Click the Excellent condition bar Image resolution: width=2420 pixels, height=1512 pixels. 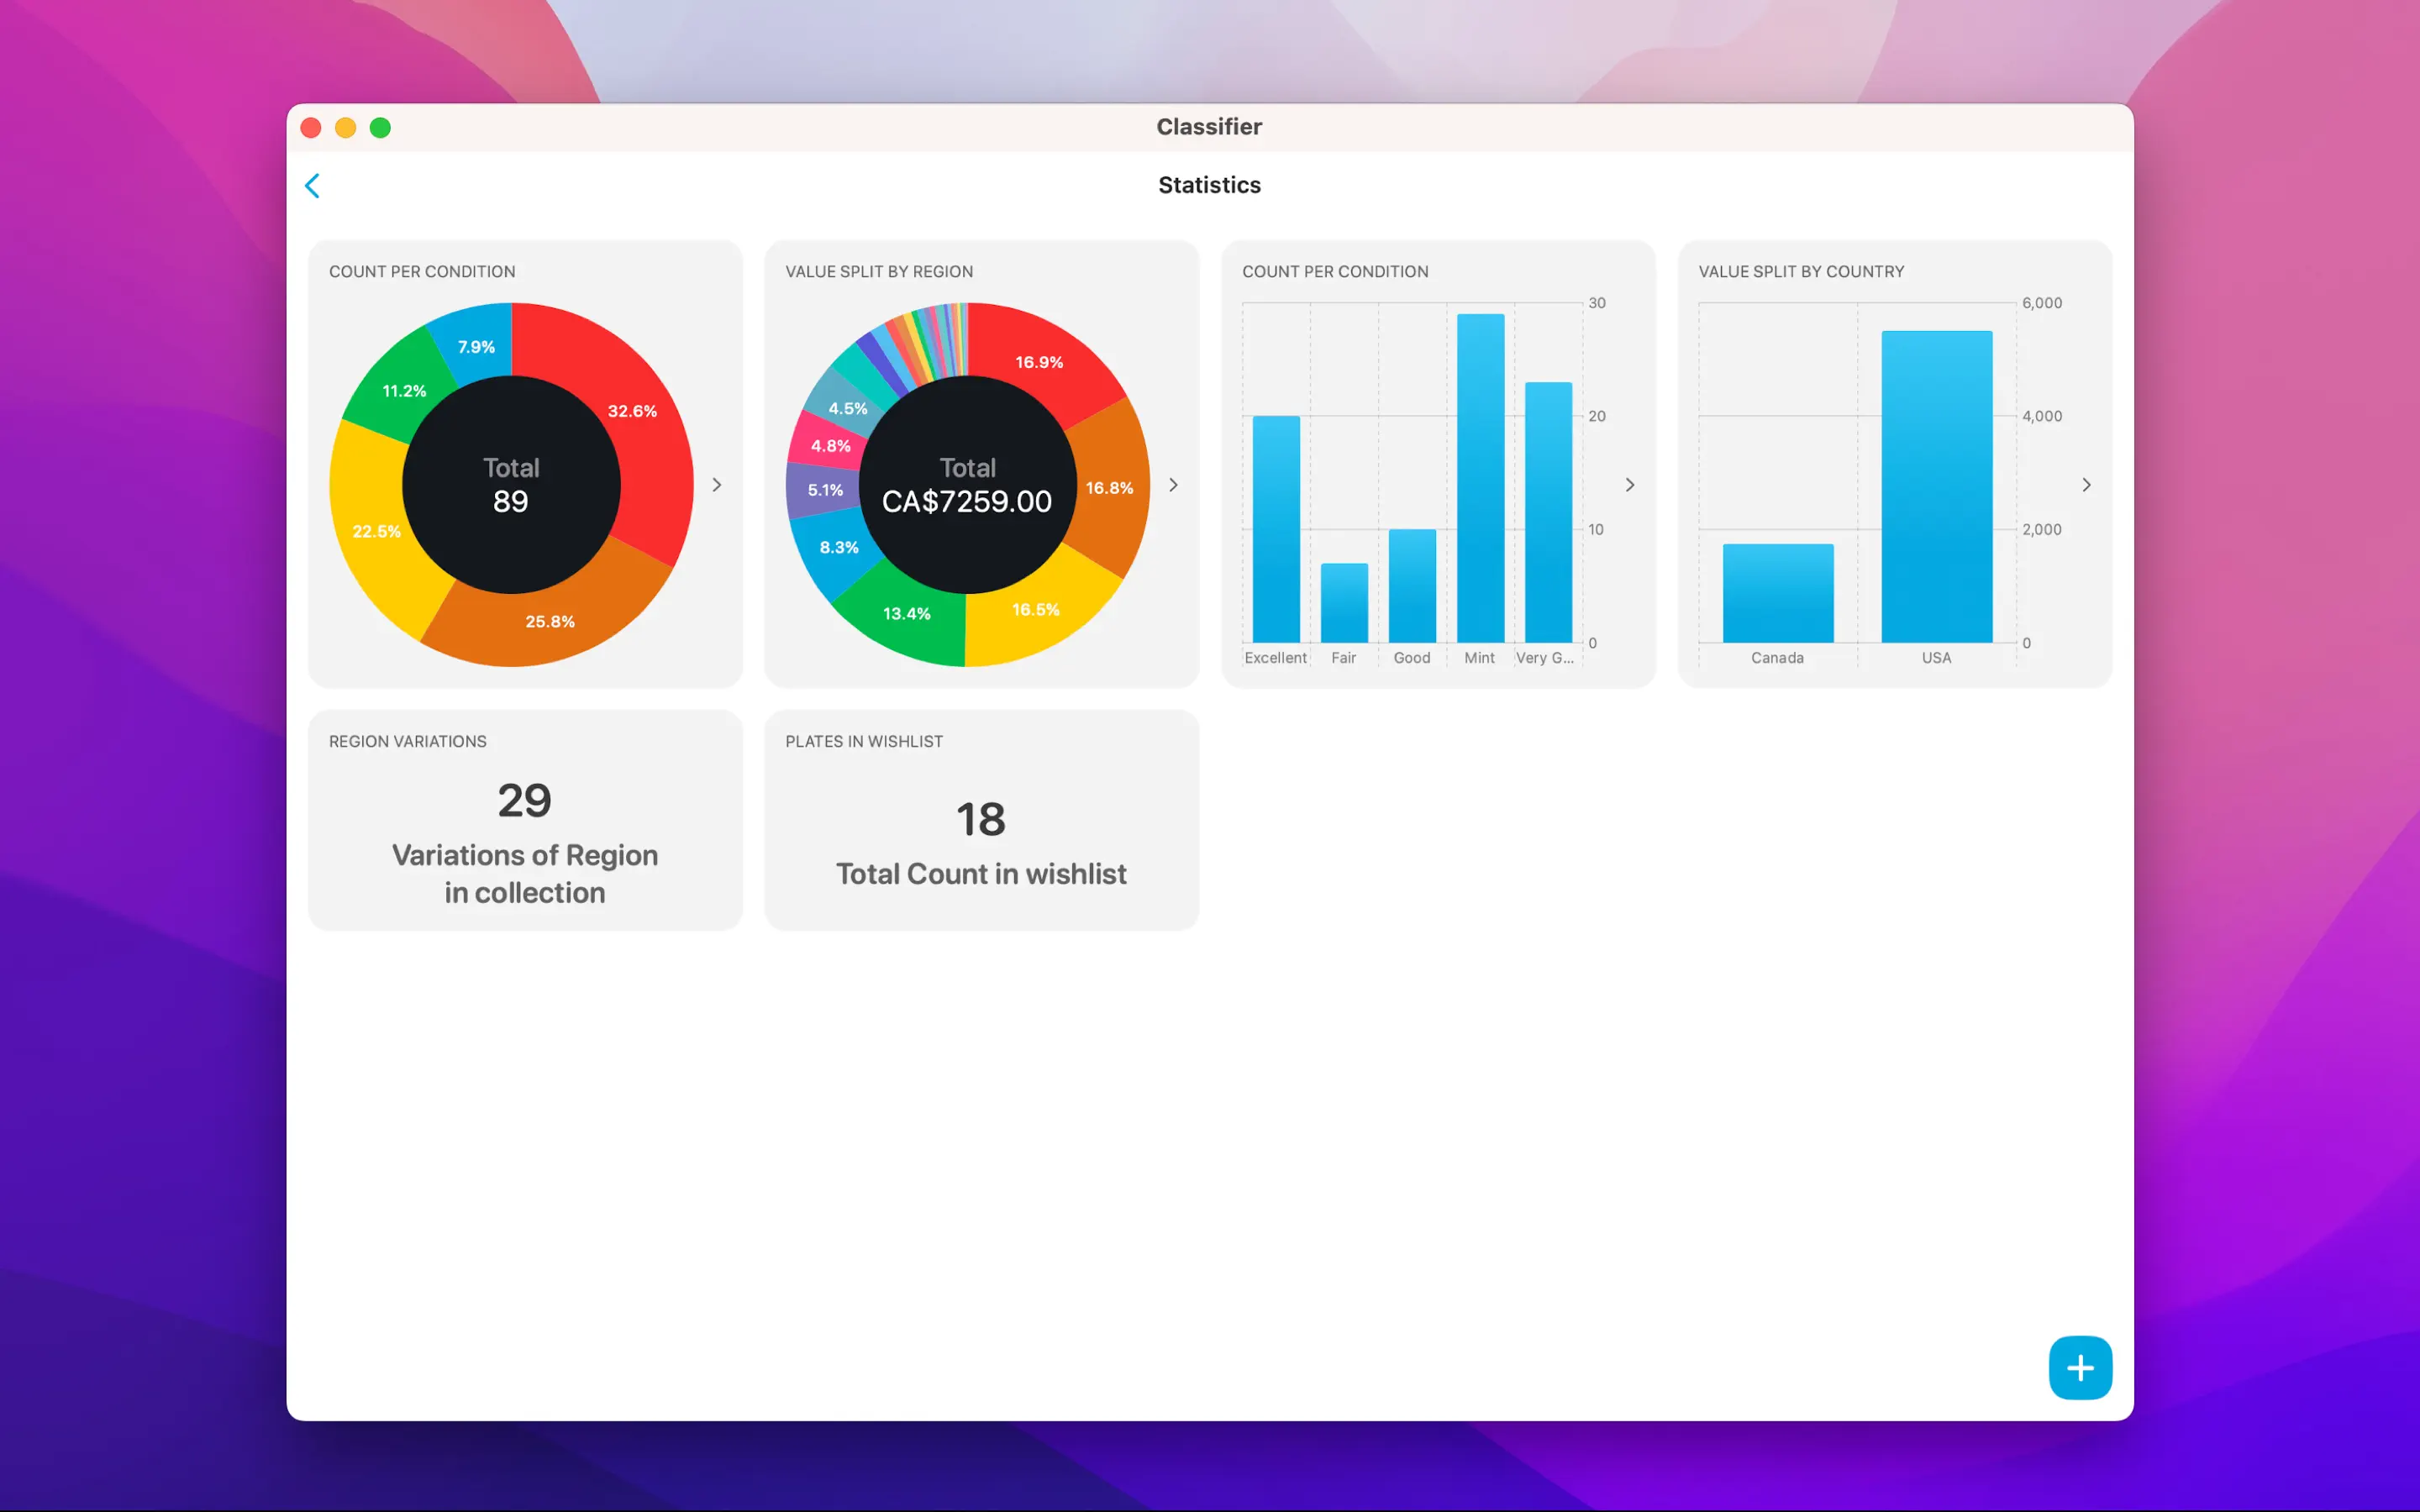[x=1276, y=530]
